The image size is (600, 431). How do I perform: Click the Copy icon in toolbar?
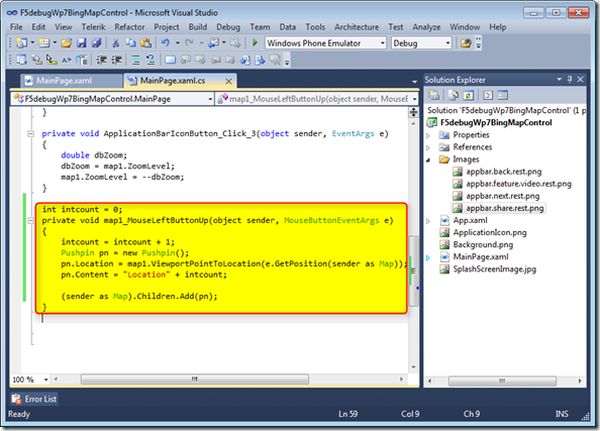click(x=130, y=43)
